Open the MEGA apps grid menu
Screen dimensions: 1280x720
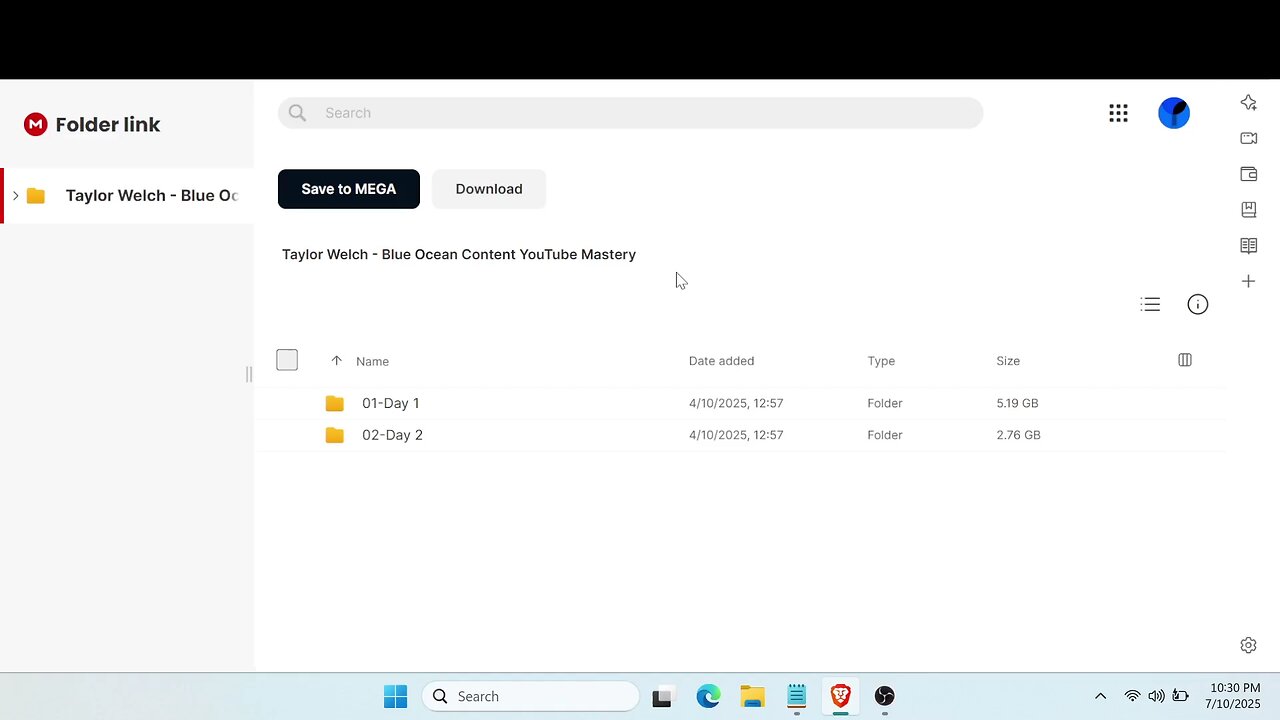(x=1118, y=113)
